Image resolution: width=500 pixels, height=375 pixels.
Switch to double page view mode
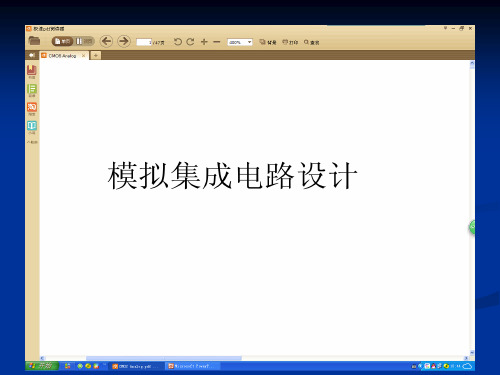[x=84, y=41]
